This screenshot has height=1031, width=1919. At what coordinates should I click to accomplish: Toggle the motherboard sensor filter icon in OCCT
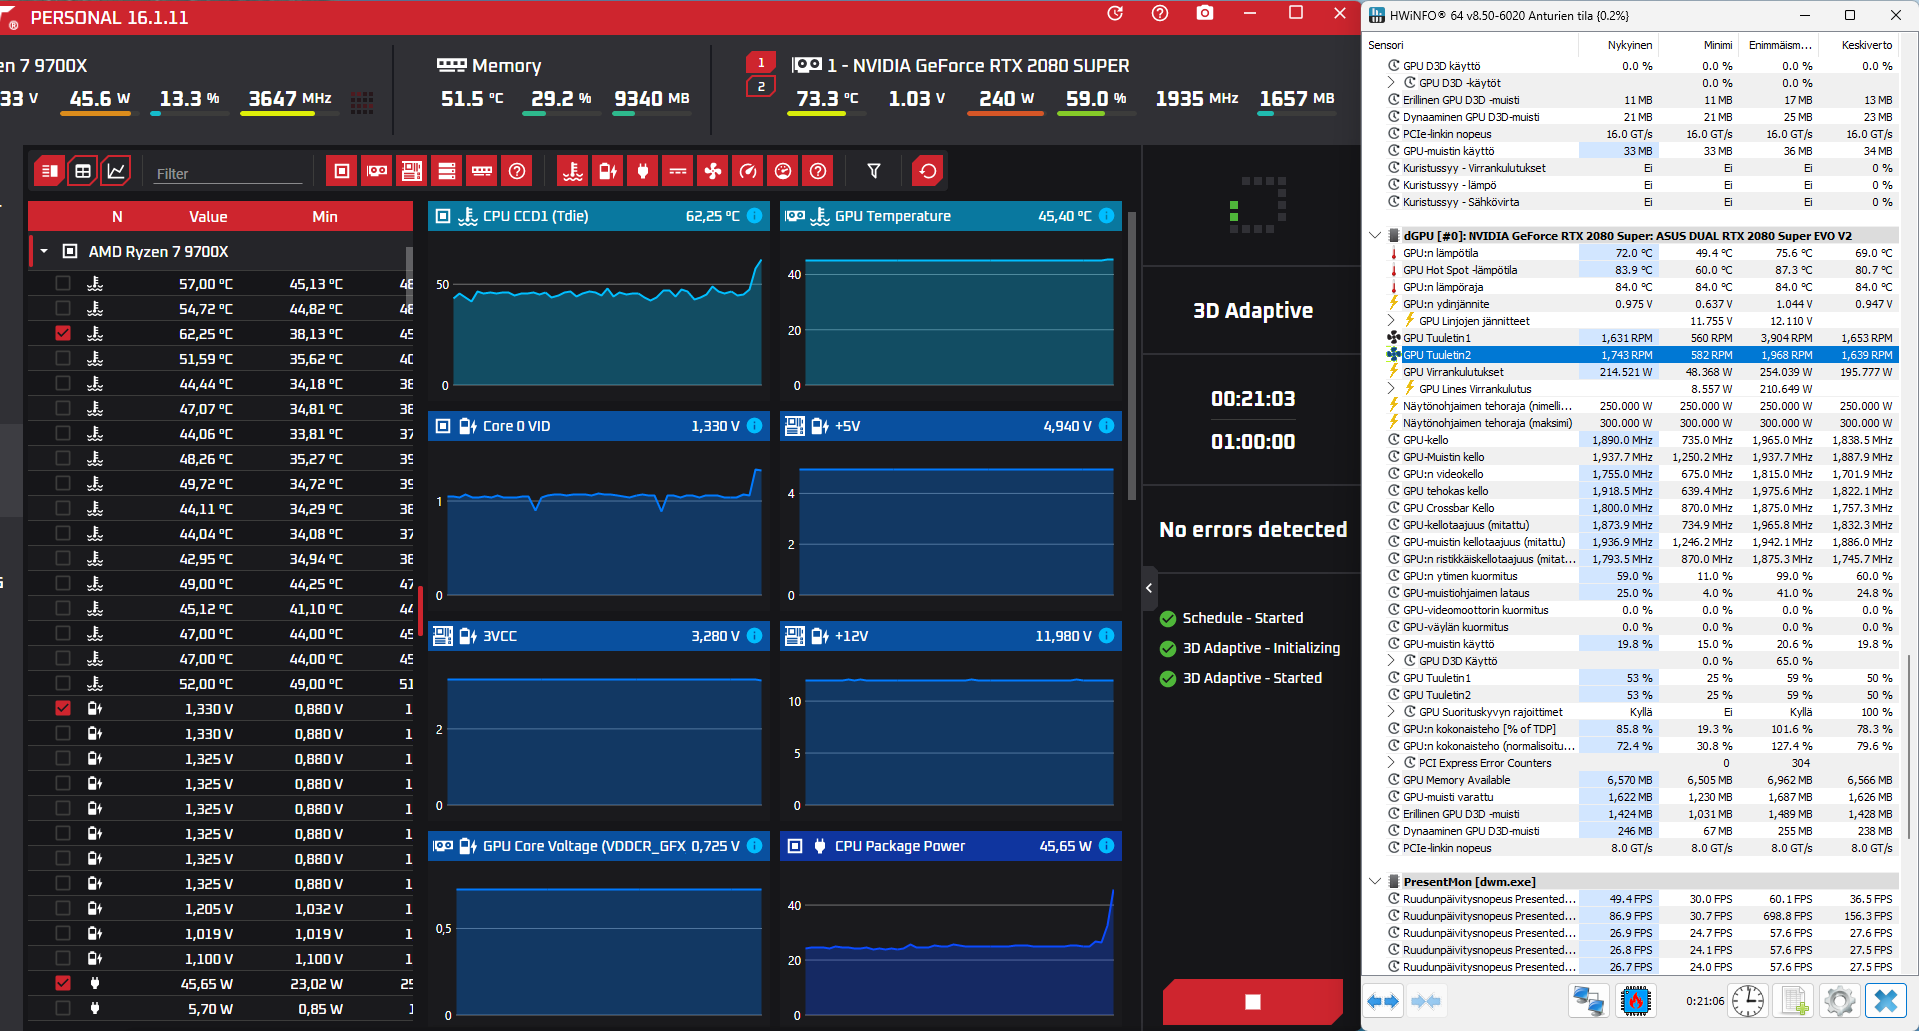point(412,171)
